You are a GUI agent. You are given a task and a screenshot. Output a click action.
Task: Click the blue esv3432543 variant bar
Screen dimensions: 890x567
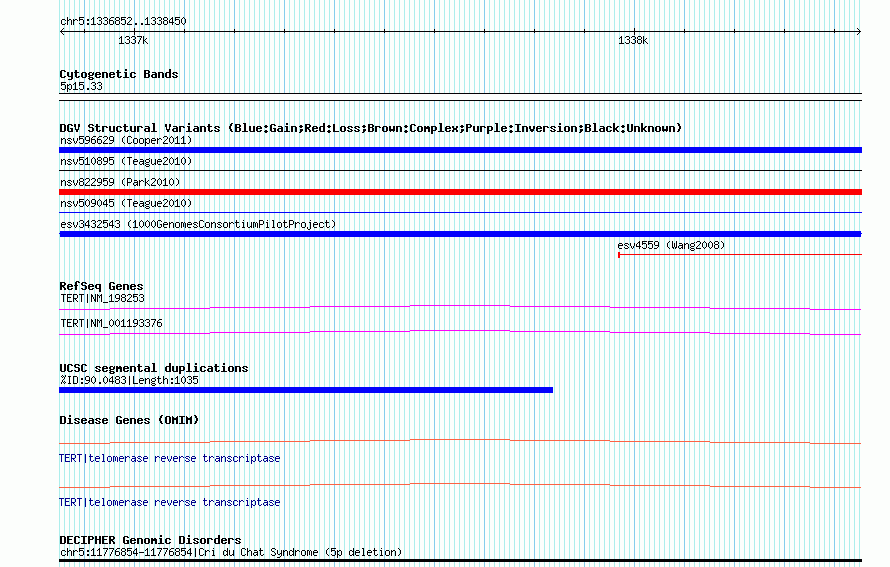coord(460,234)
